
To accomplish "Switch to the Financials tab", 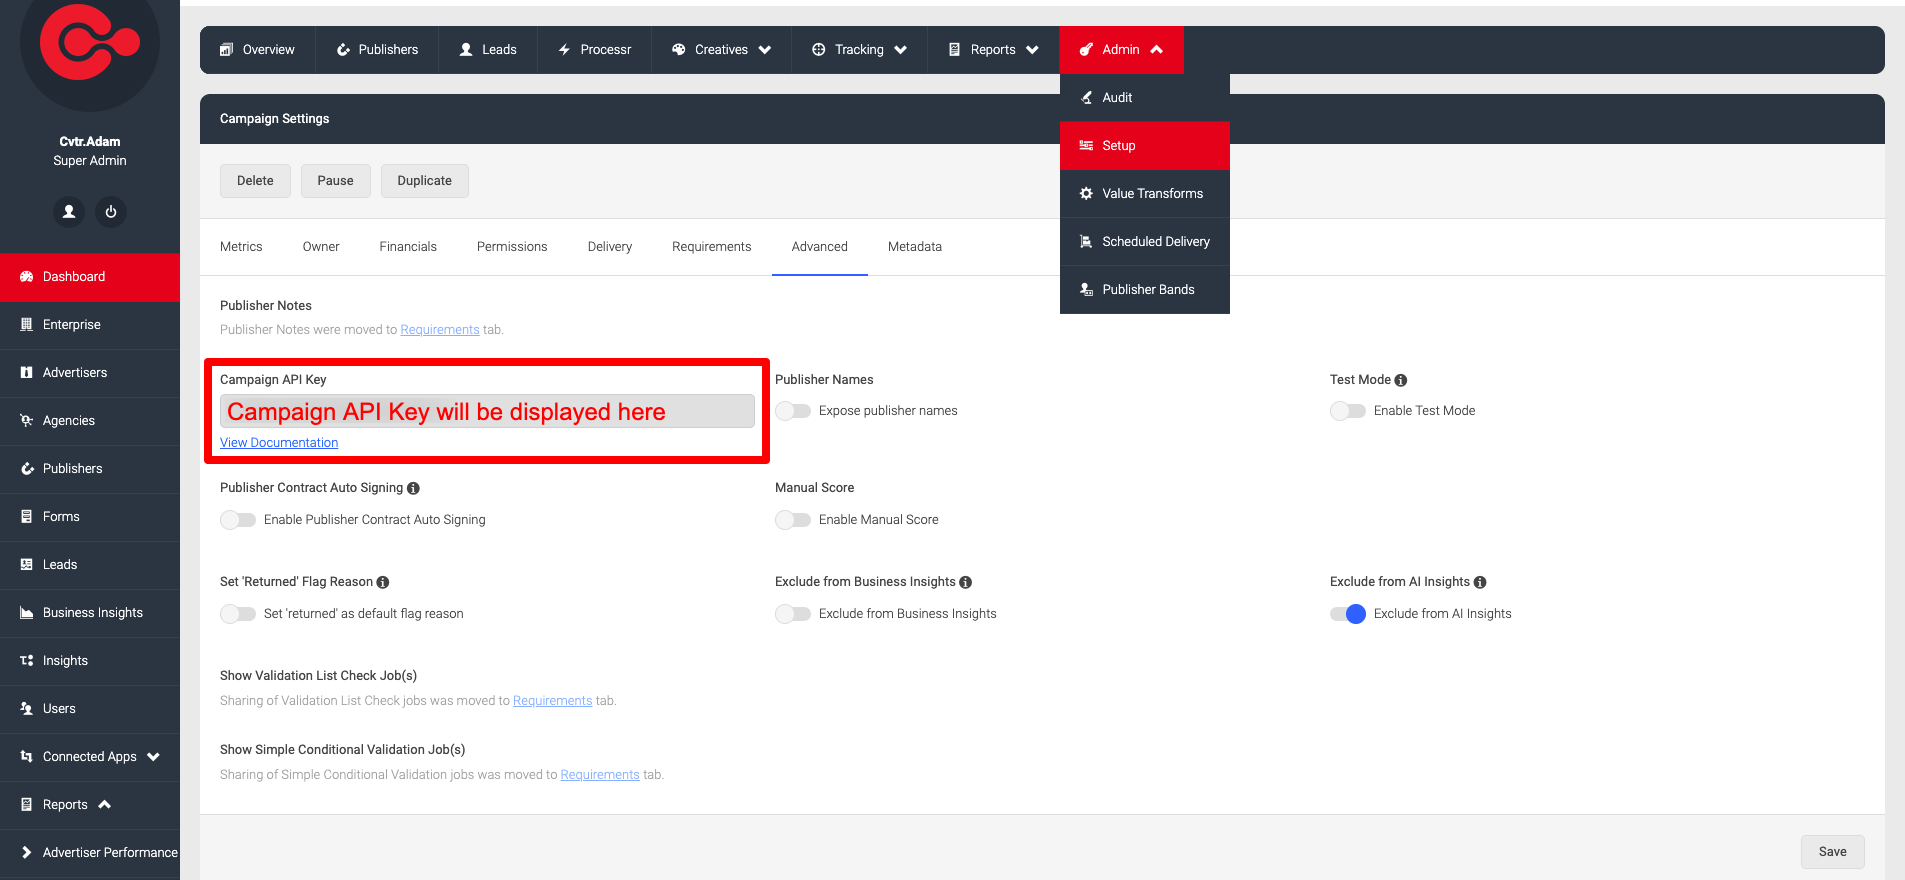I will click(x=408, y=247).
